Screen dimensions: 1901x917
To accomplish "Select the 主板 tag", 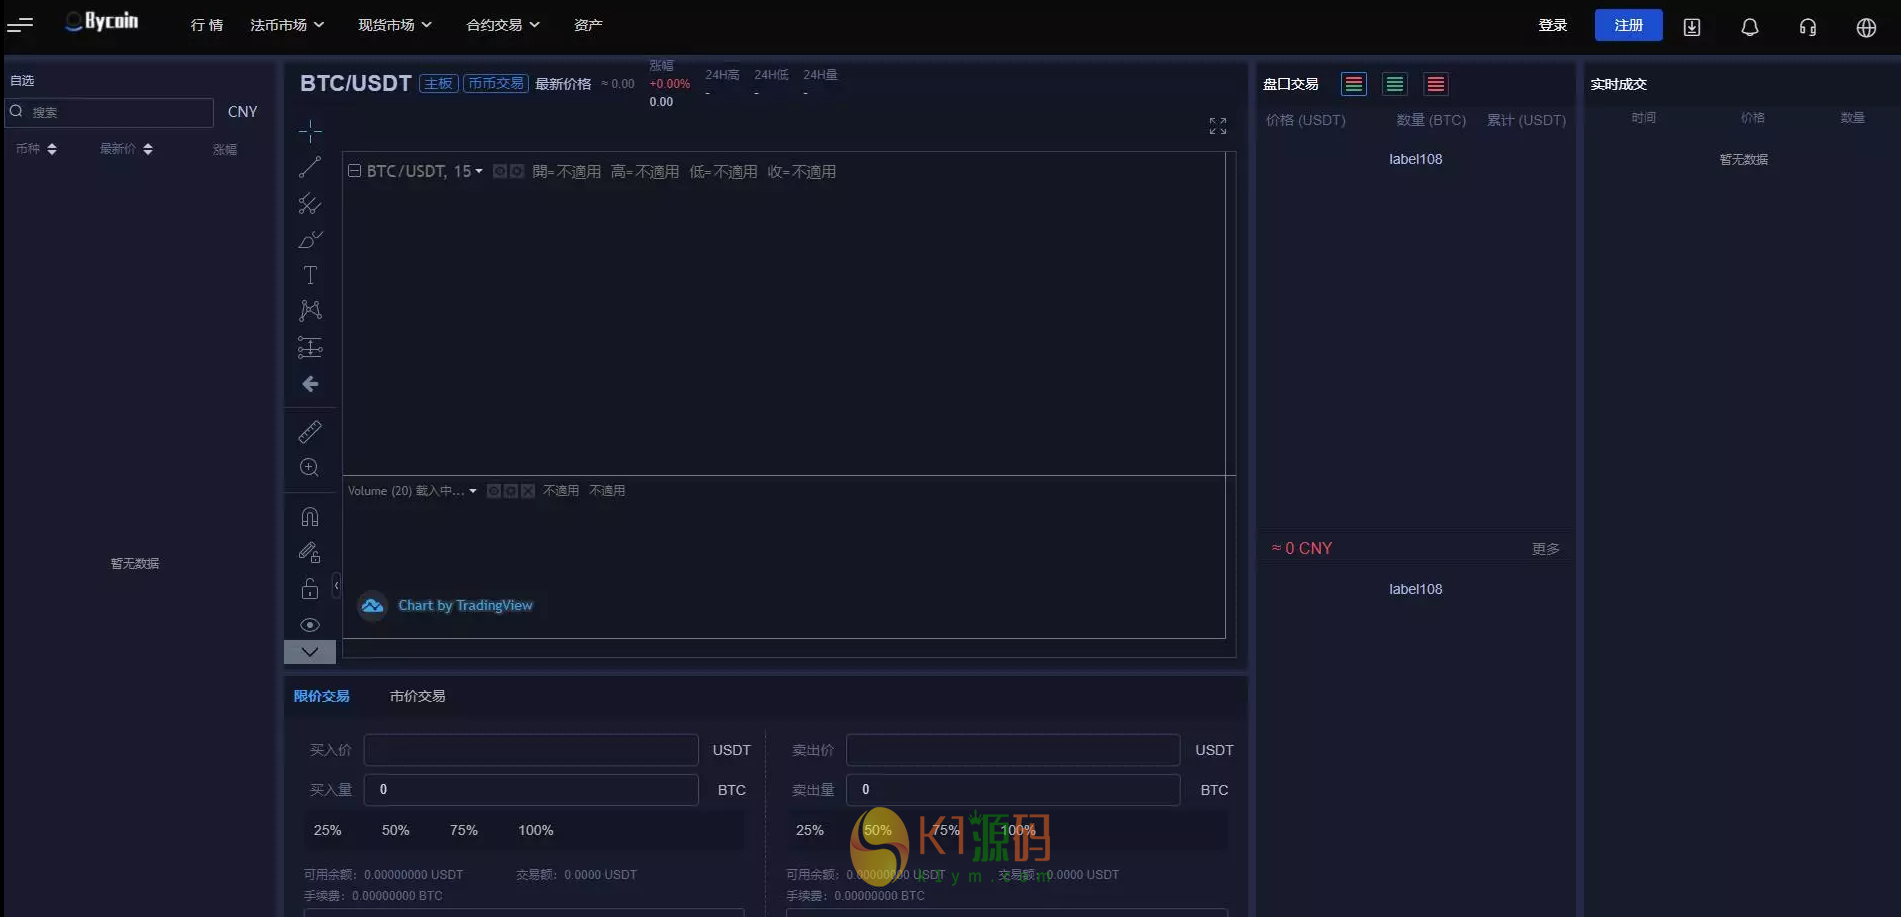I will (438, 84).
